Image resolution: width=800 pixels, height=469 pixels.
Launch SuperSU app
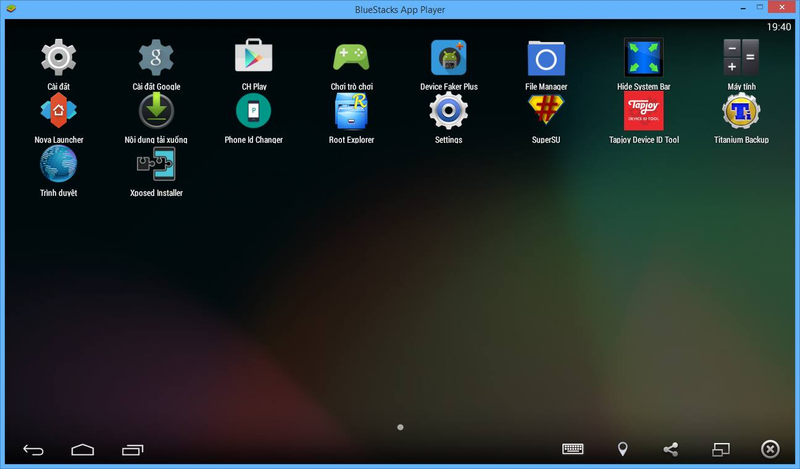coord(546,110)
